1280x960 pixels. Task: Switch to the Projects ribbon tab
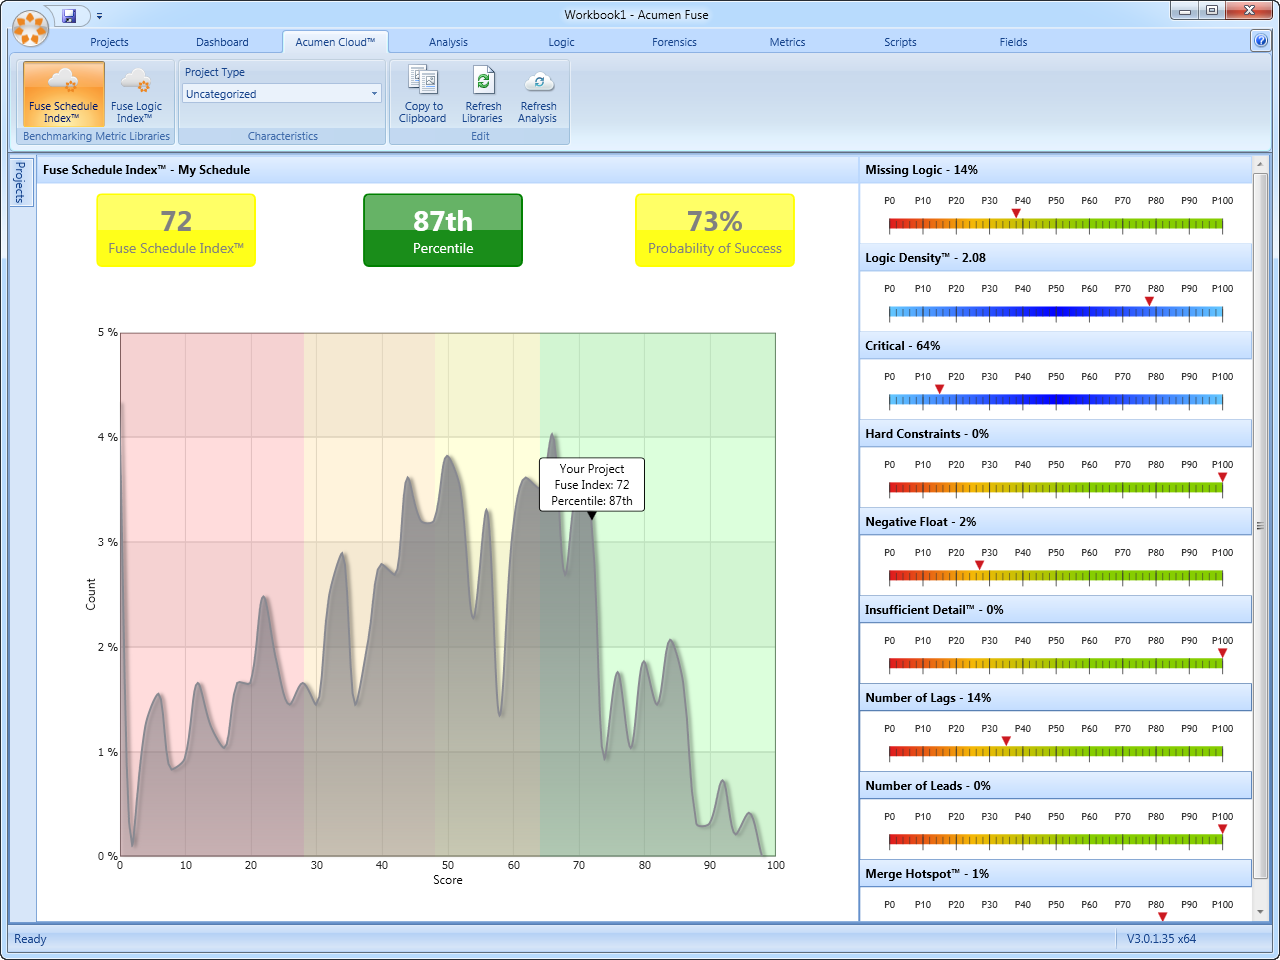tap(109, 42)
